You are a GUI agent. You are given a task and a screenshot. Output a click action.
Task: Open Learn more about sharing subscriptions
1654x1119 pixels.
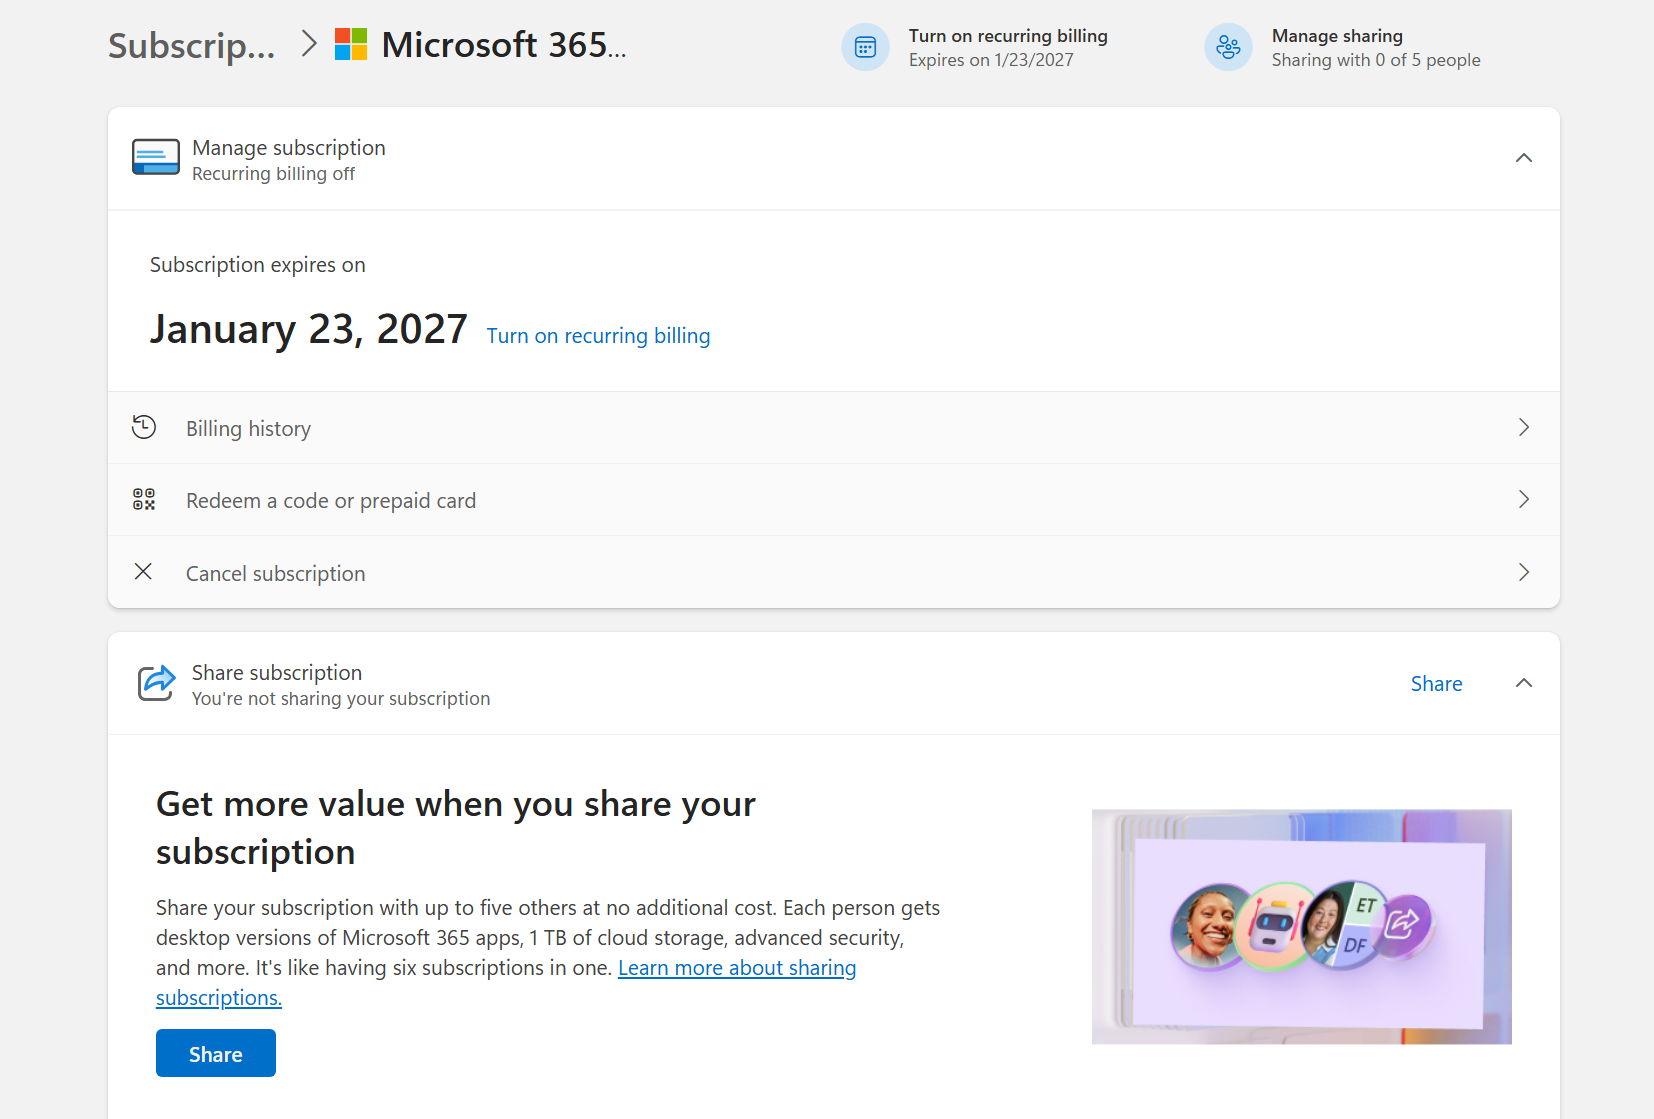[737, 967]
